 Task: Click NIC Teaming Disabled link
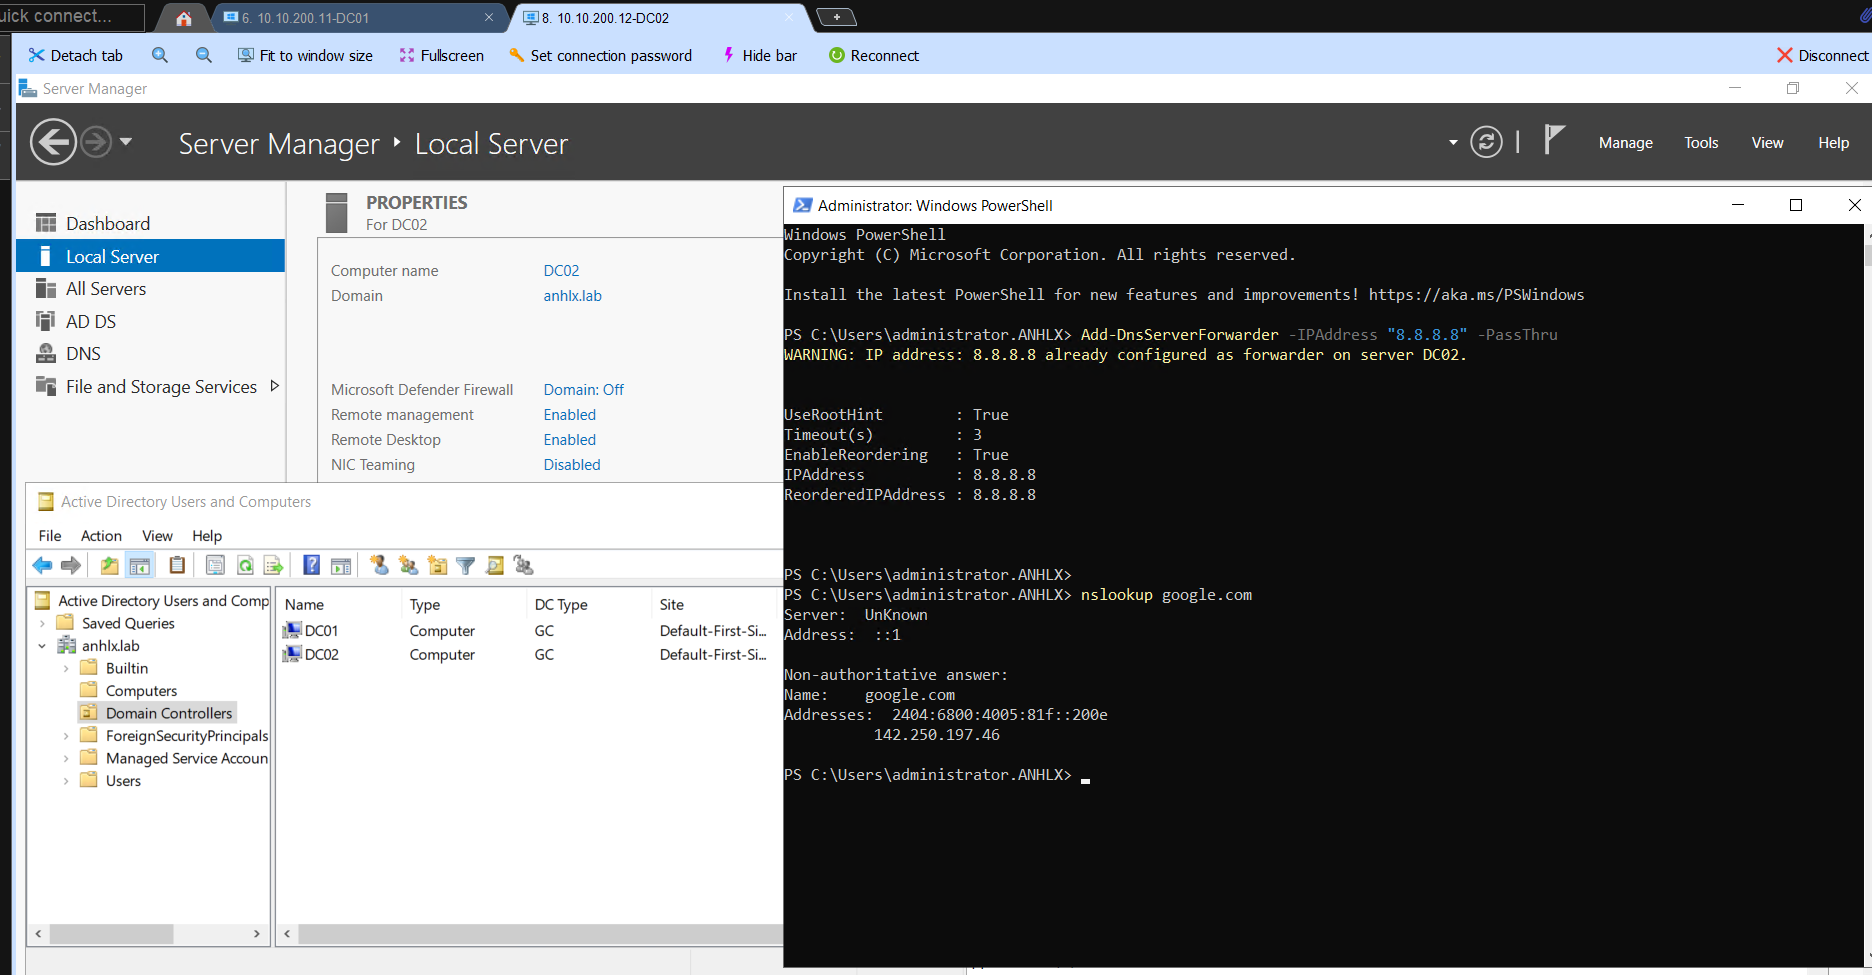click(571, 465)
